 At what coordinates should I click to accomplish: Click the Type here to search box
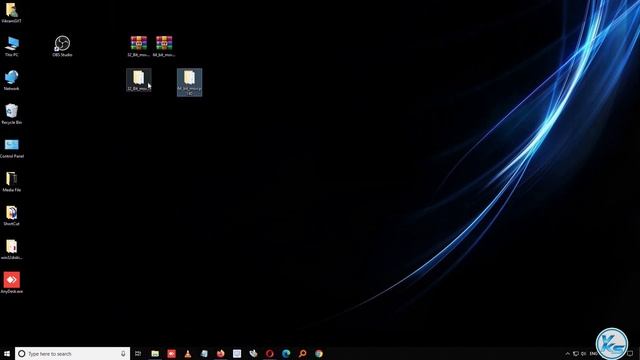click(72, 353)
